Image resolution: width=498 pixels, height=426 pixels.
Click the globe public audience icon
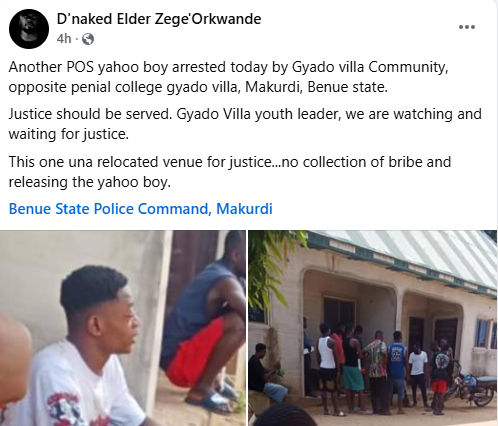pos(88,39)
